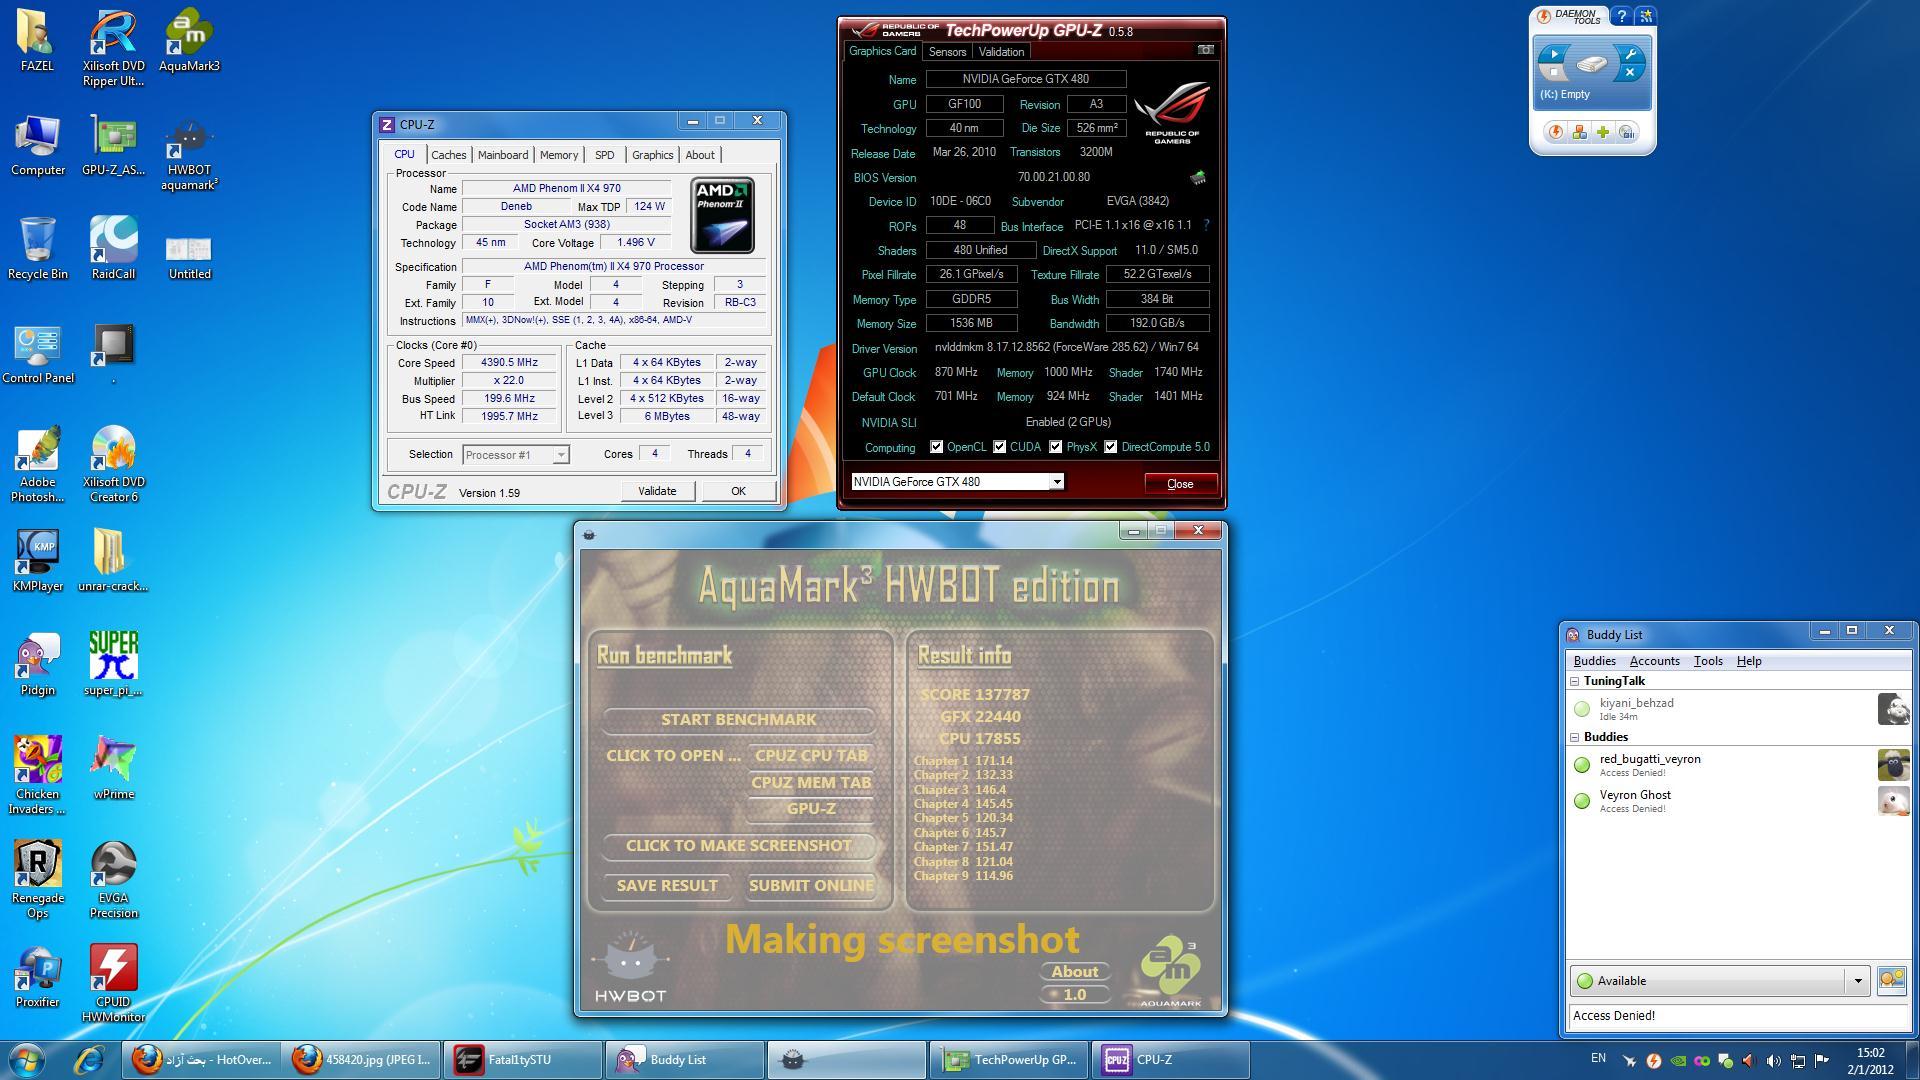Click the Validate button in CPU-Z
Screen dimensions: 1920x1080
click(657, 491)
